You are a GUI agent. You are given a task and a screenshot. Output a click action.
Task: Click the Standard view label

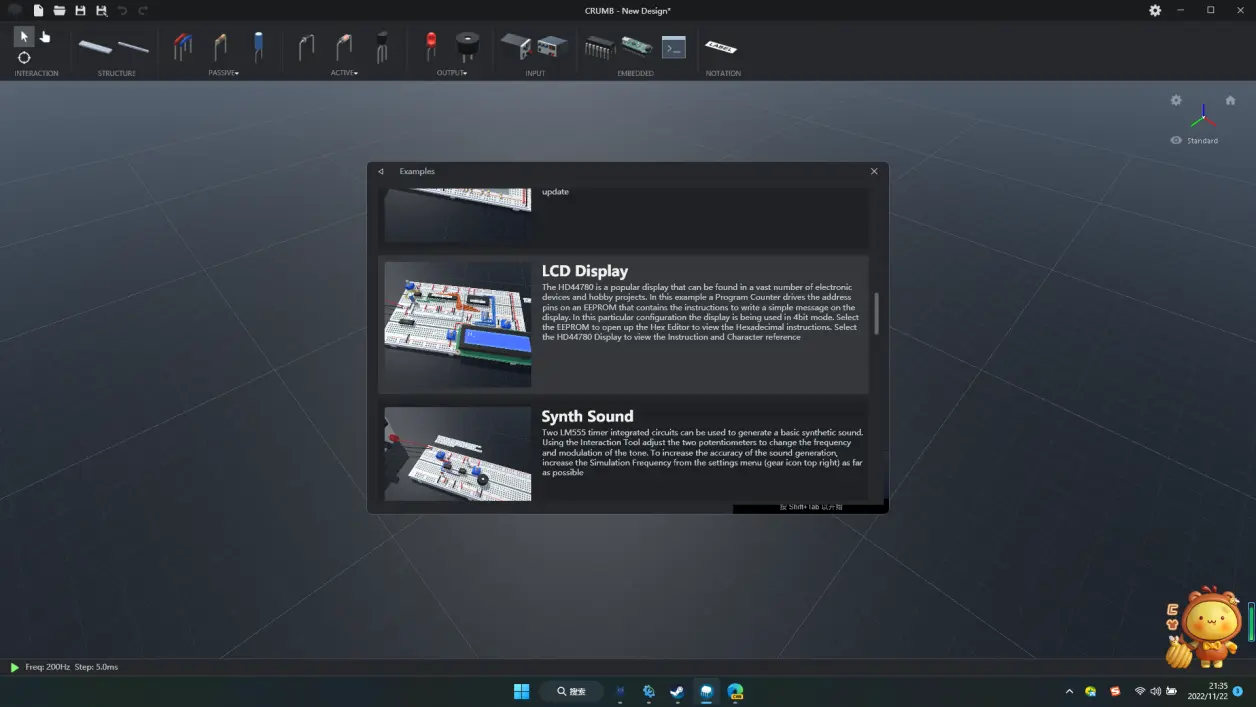point(1202,141)
